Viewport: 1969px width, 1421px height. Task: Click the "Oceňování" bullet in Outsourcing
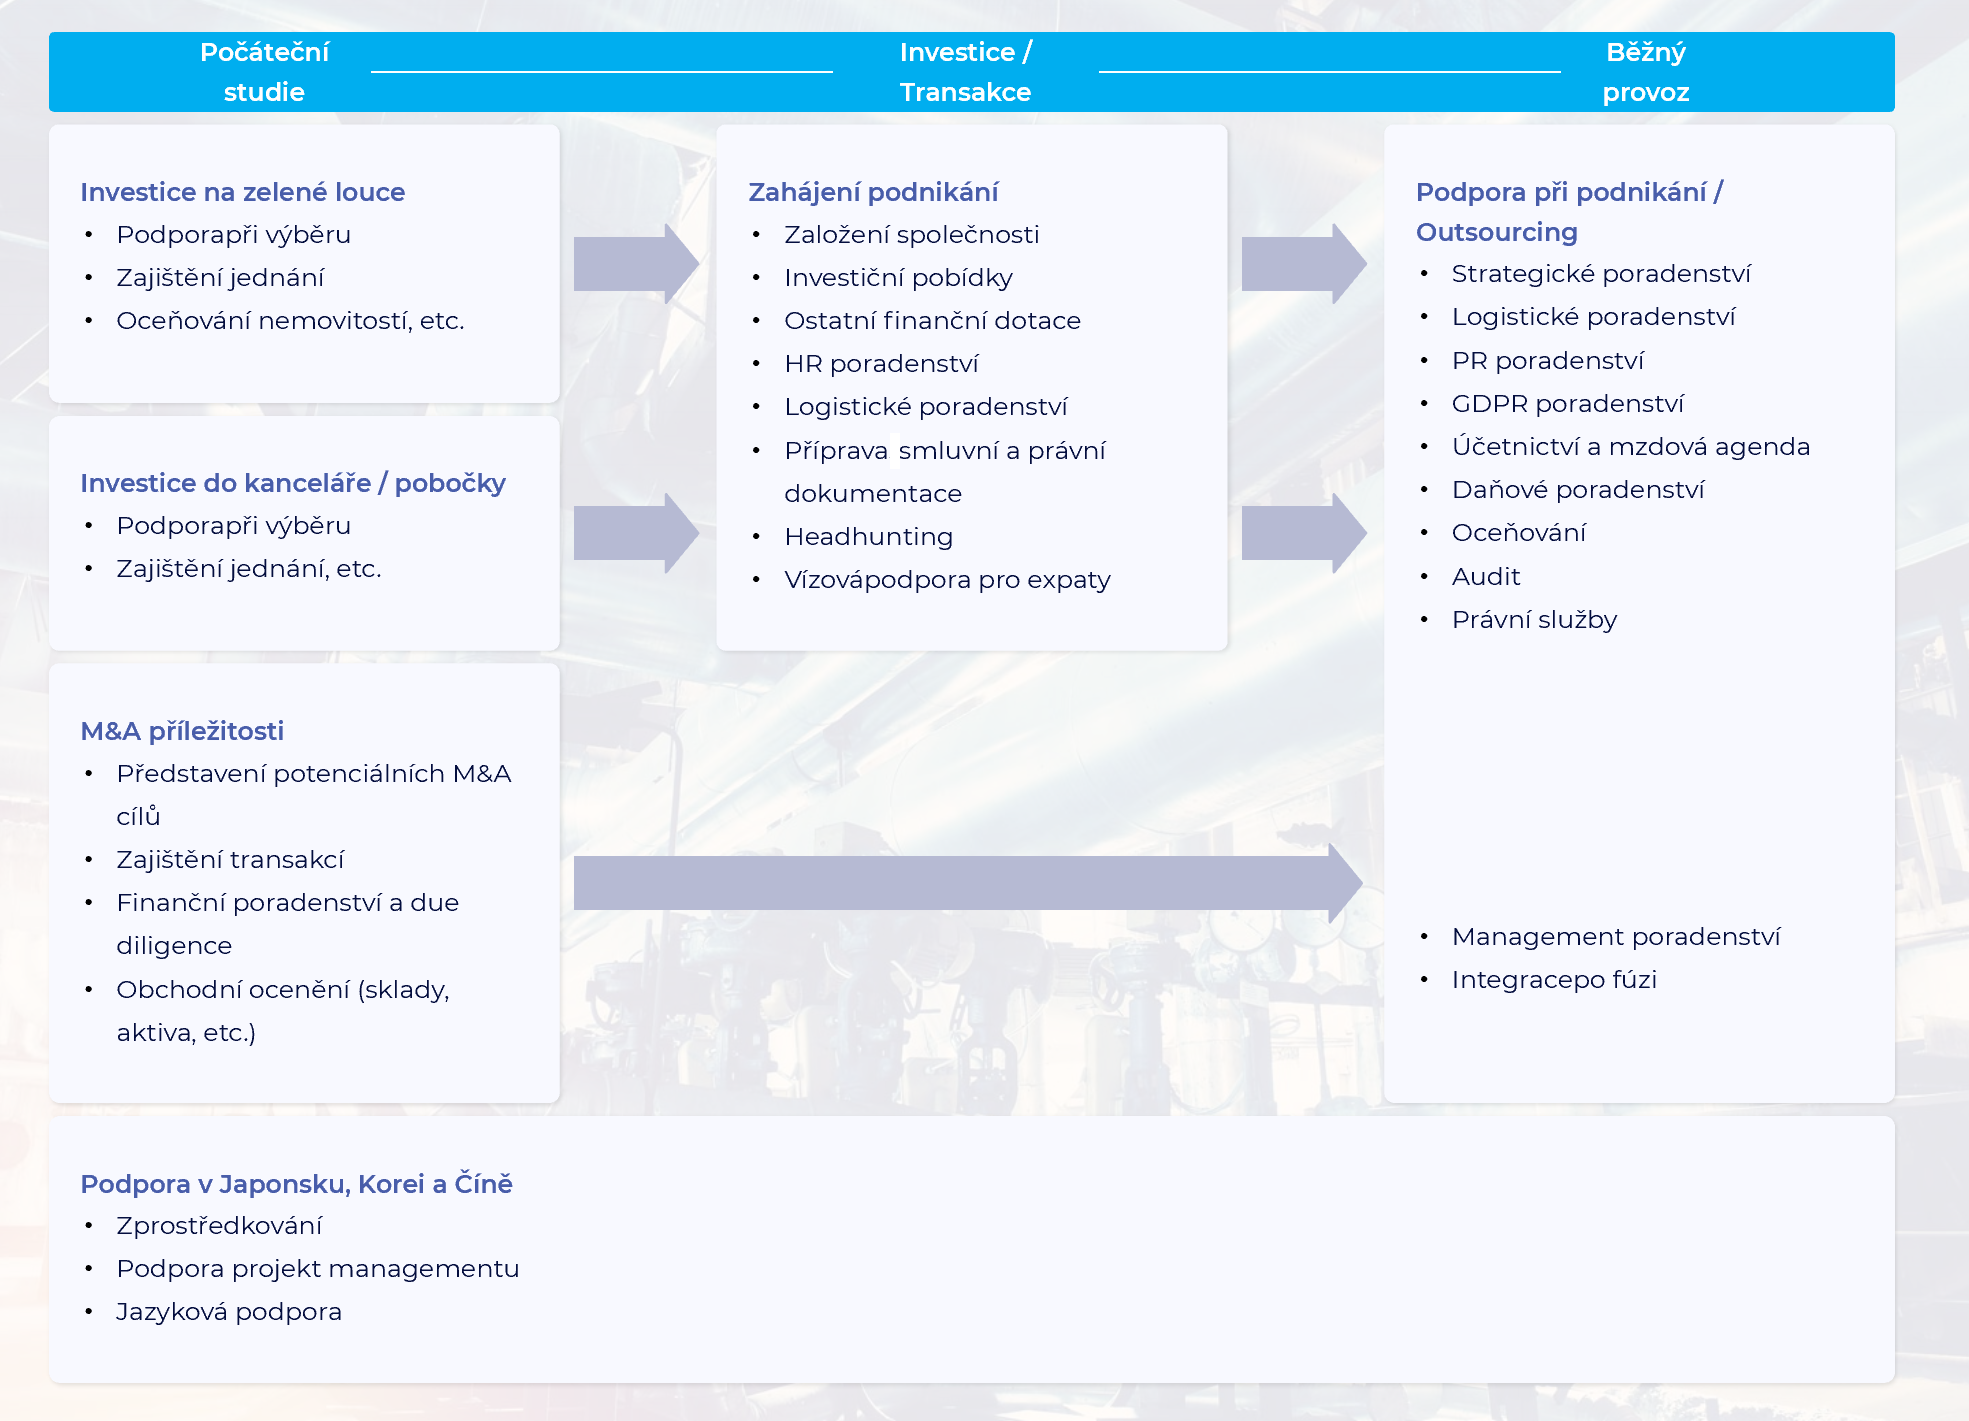(x=1519, y=533)
